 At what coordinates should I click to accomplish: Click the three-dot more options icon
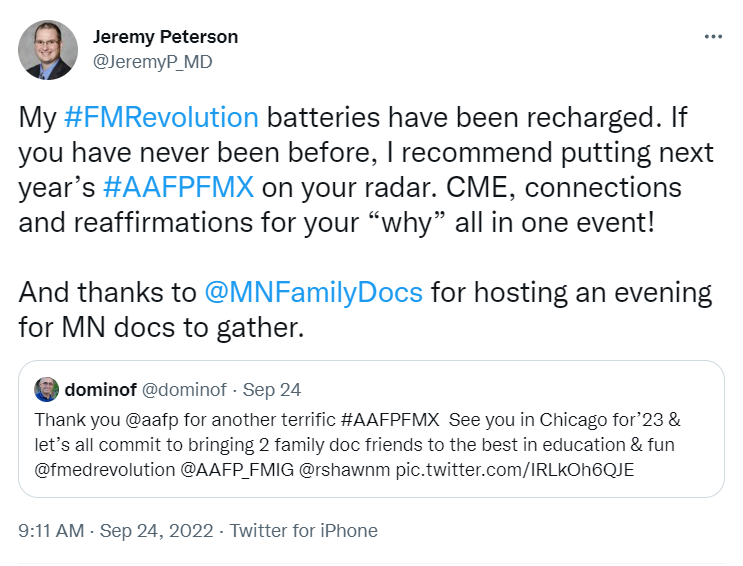713,37
